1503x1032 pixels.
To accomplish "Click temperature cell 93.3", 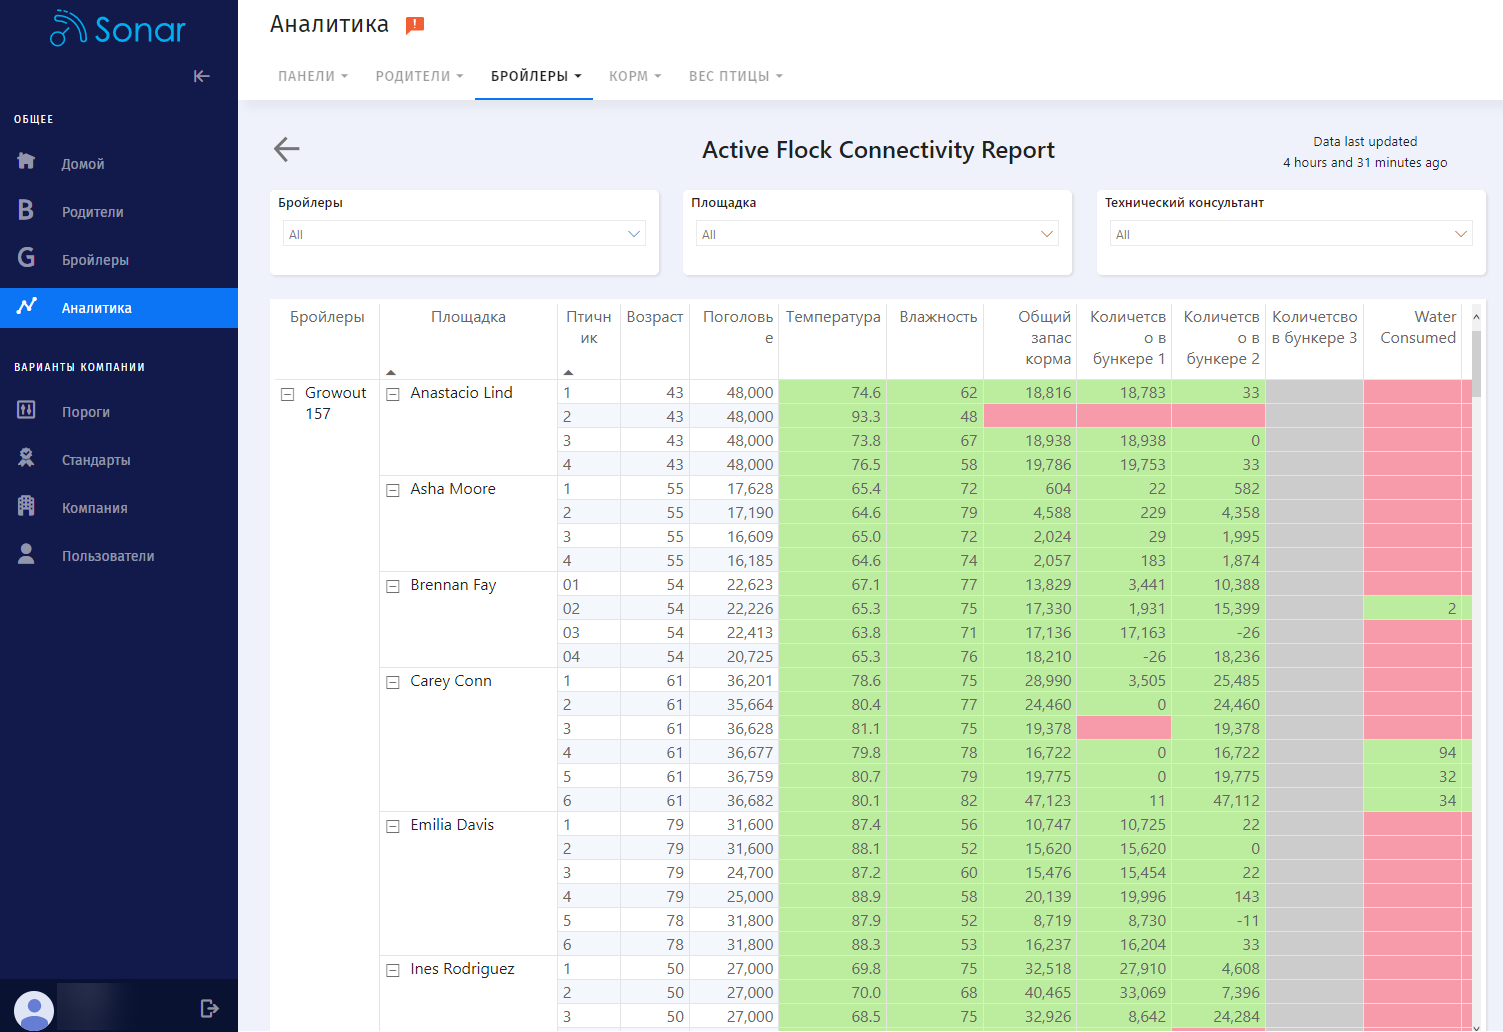I will [x=832, y=416].
